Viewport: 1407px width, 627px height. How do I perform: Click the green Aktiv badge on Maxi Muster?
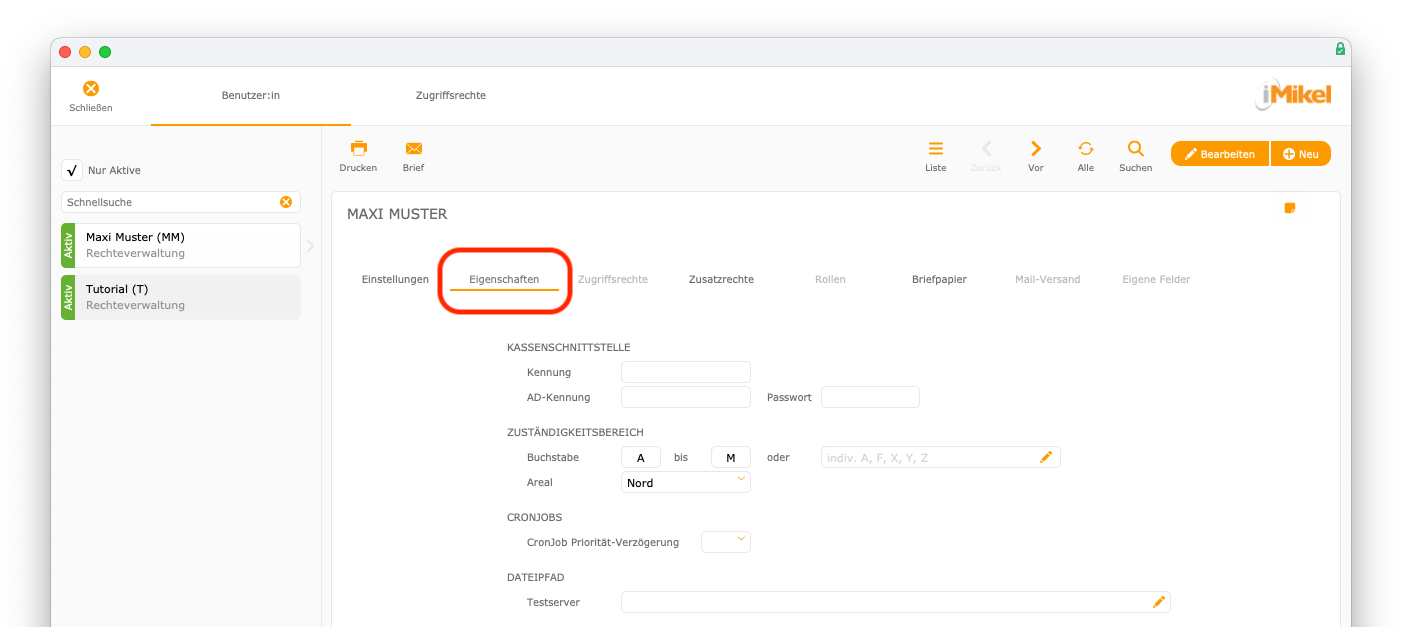(69, 245)
